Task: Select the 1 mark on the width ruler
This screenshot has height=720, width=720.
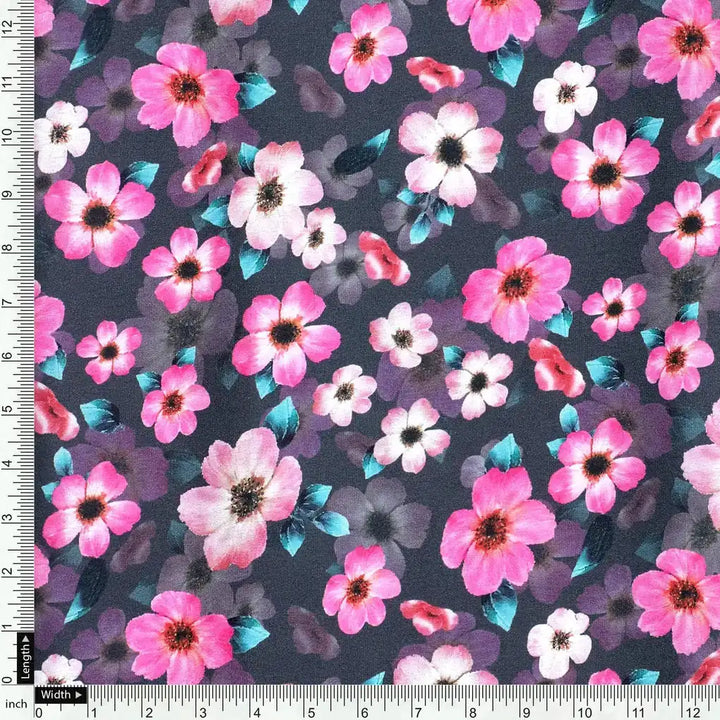Action: (x=94, y=711)
